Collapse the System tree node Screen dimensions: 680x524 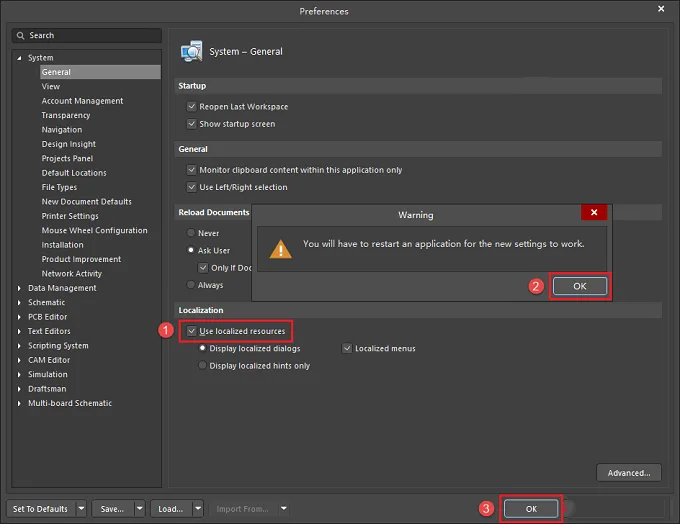click(x=19, y=58)
